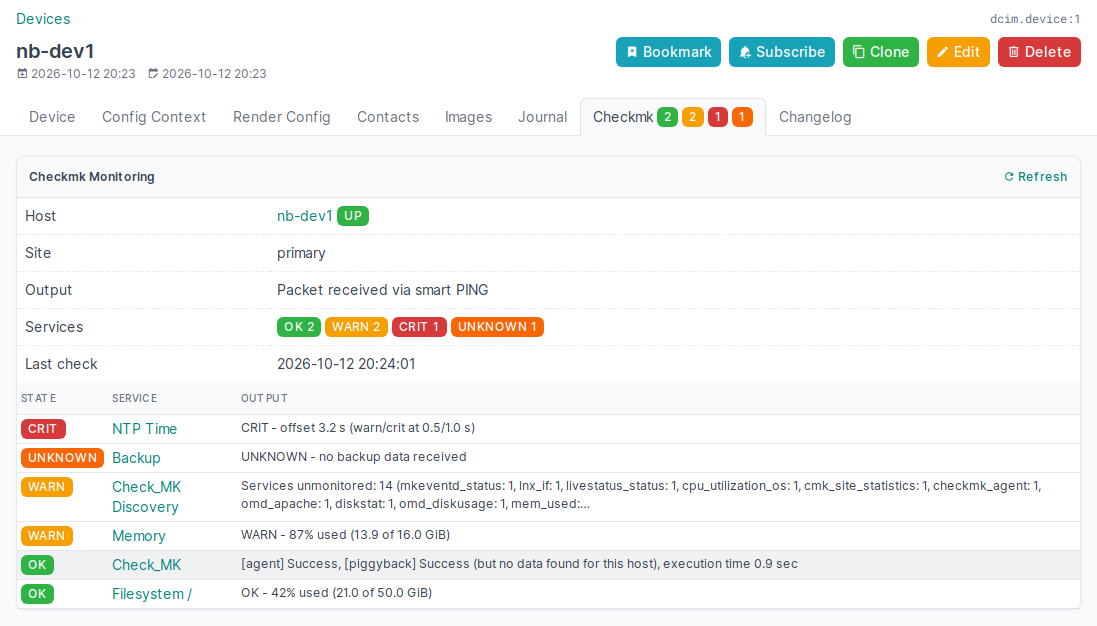1097x626 pixels.
Task: Open the Backup service link
Action: (136, 458)
